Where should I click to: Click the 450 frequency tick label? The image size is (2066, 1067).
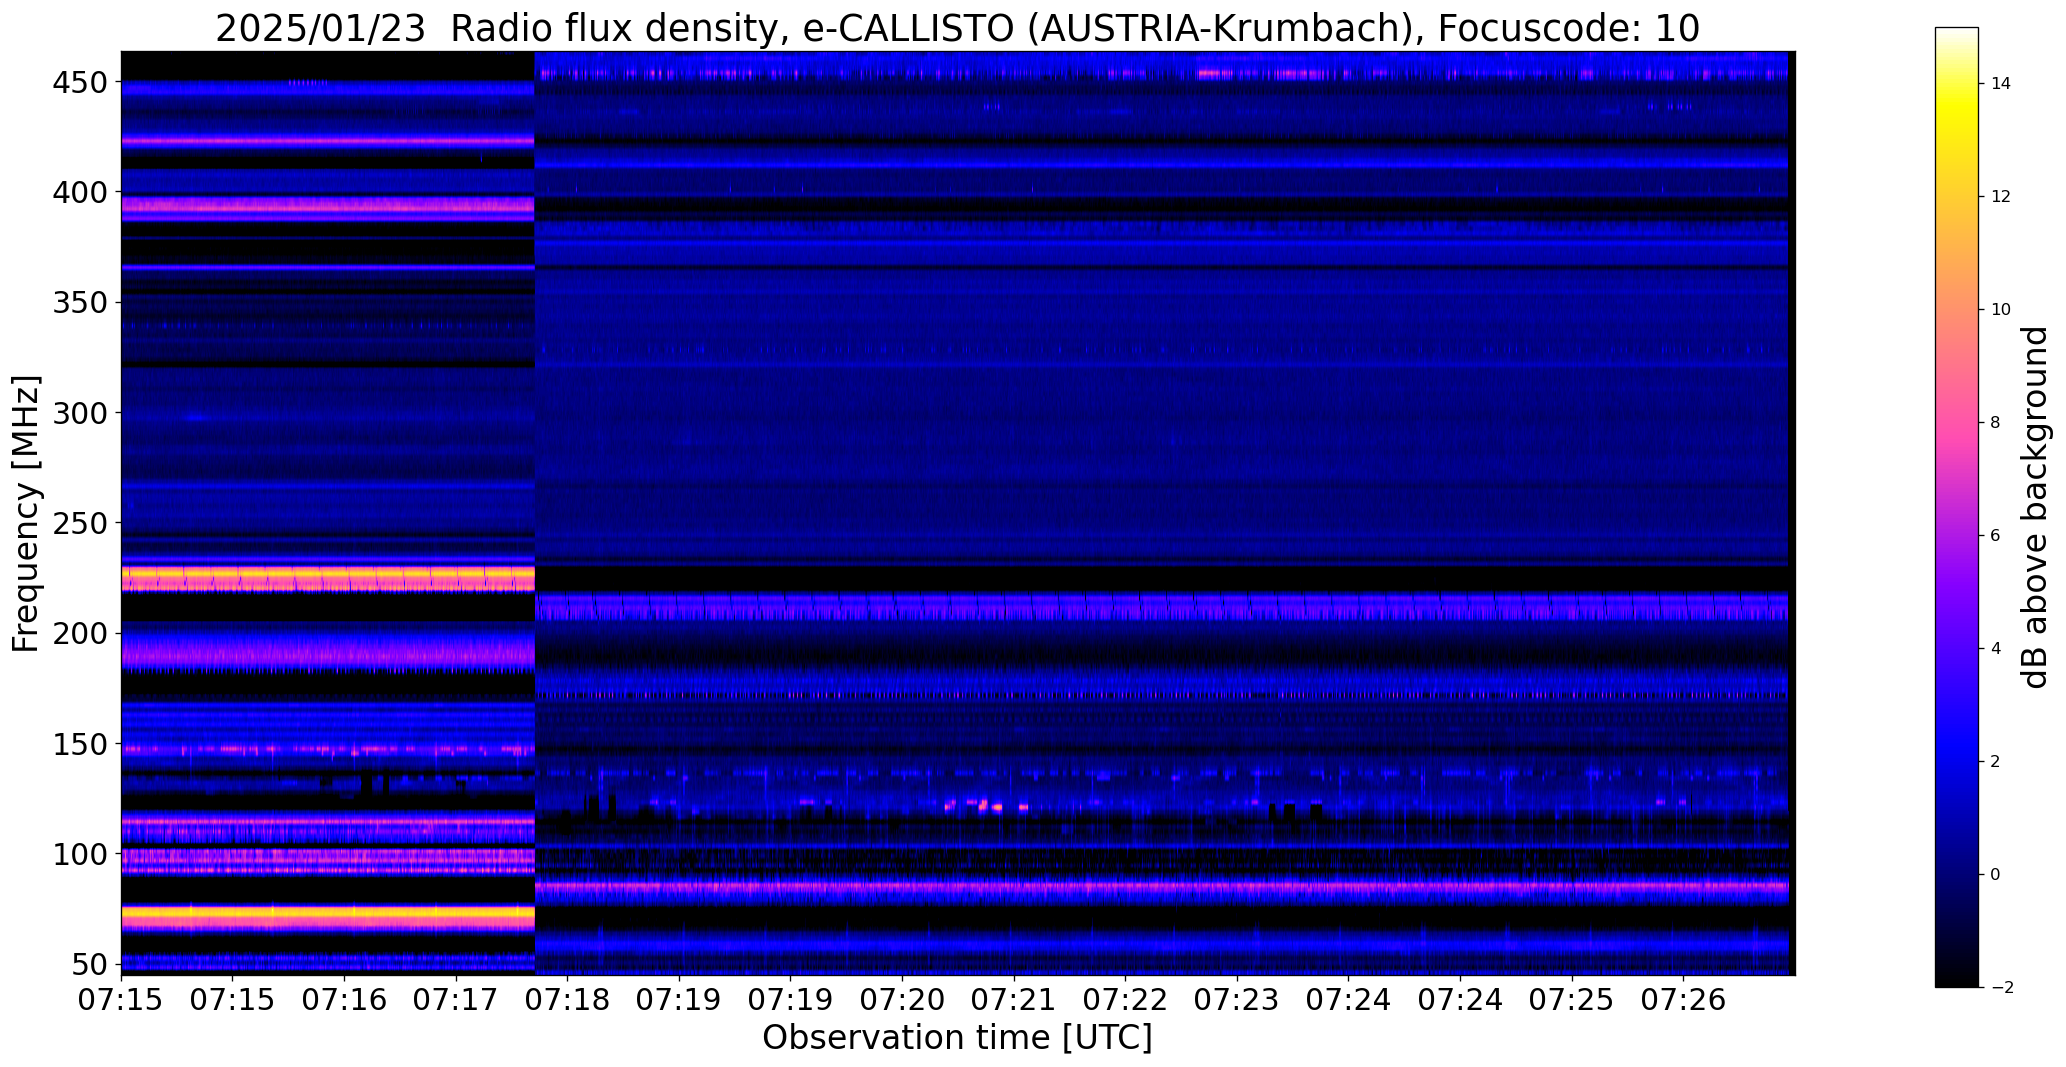point(78,83)
